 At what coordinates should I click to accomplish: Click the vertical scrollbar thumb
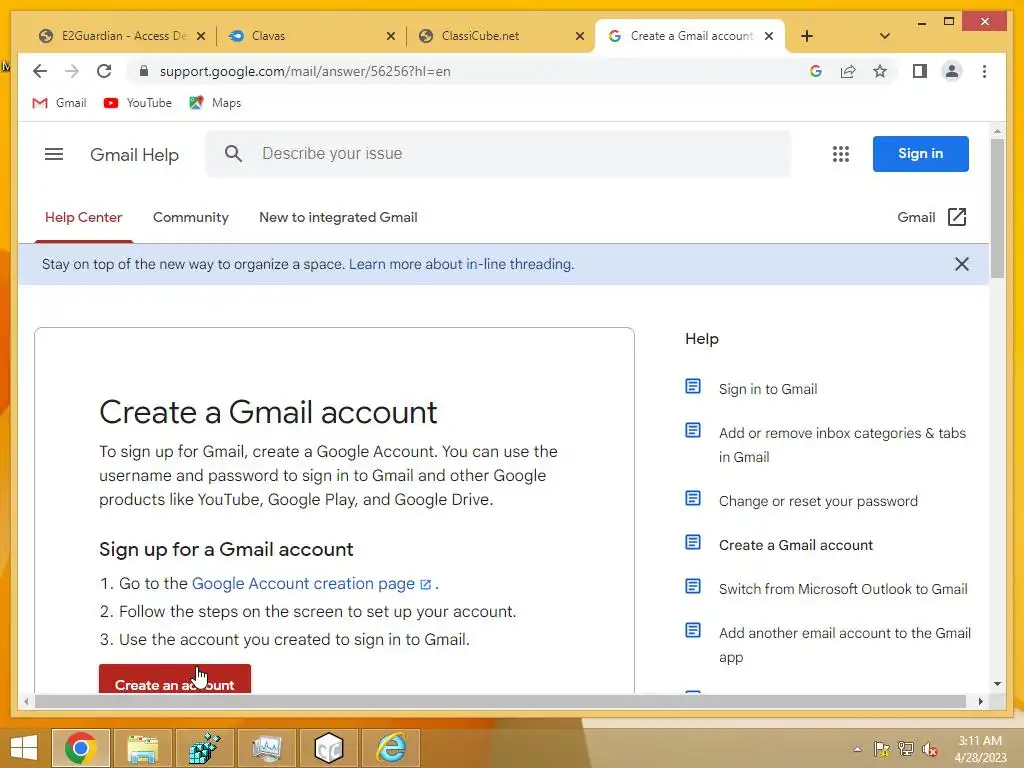tap(997, 208)
